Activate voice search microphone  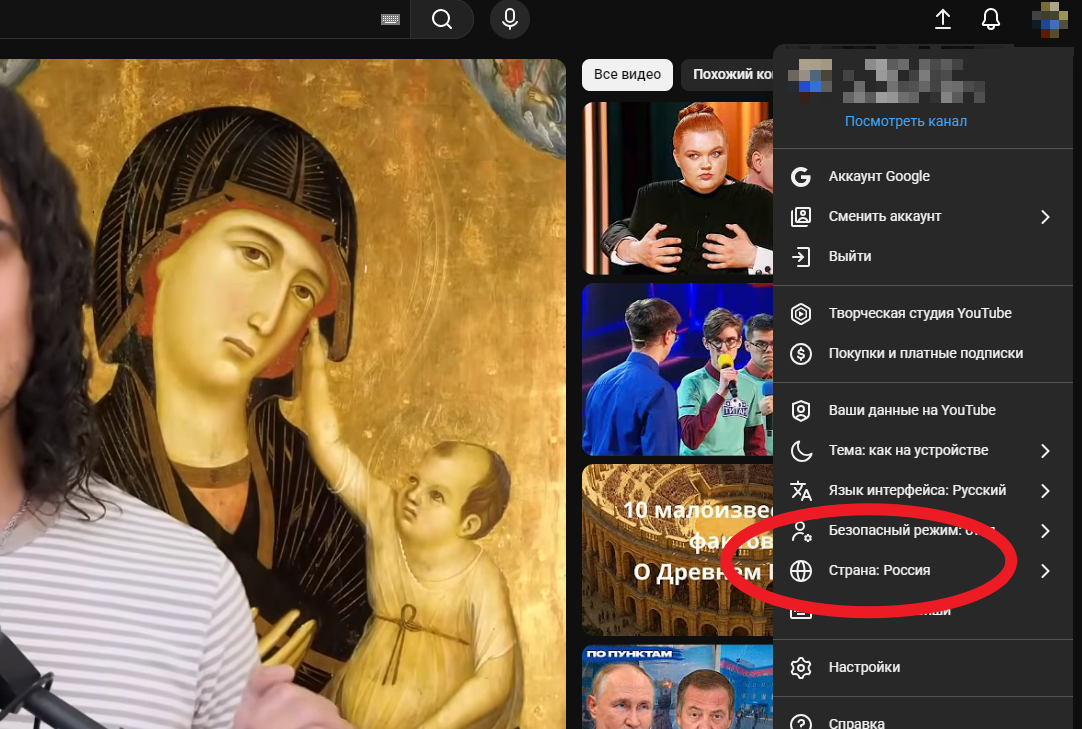pos(510,19)
